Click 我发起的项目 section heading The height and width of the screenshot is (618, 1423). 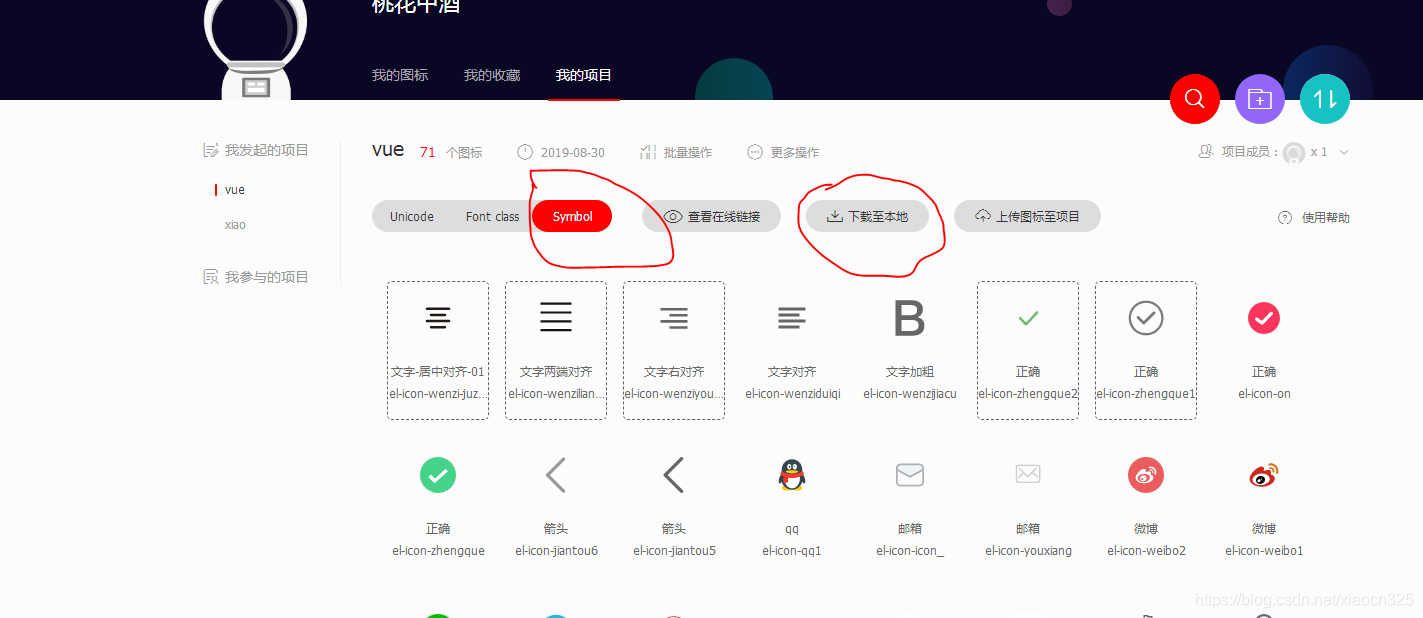point(256,150)
